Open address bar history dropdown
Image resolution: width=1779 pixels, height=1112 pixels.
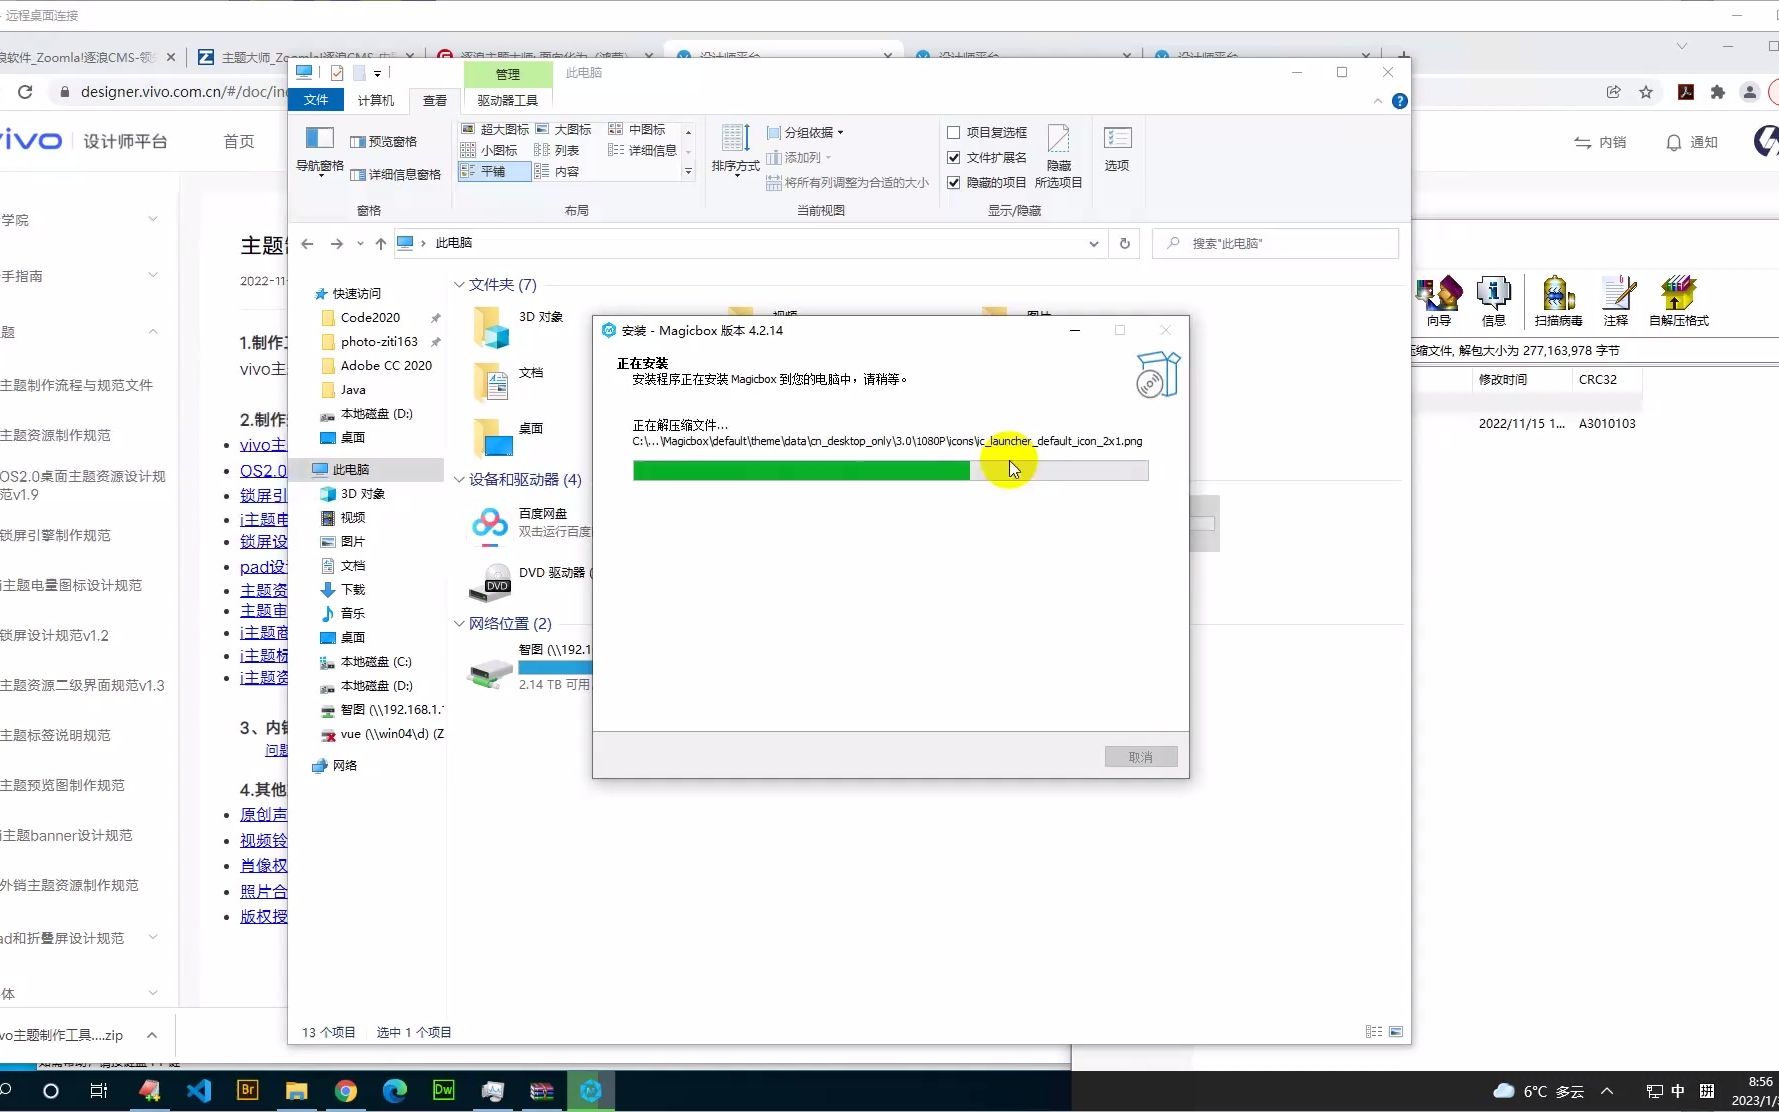click(x=1094, y=243)
